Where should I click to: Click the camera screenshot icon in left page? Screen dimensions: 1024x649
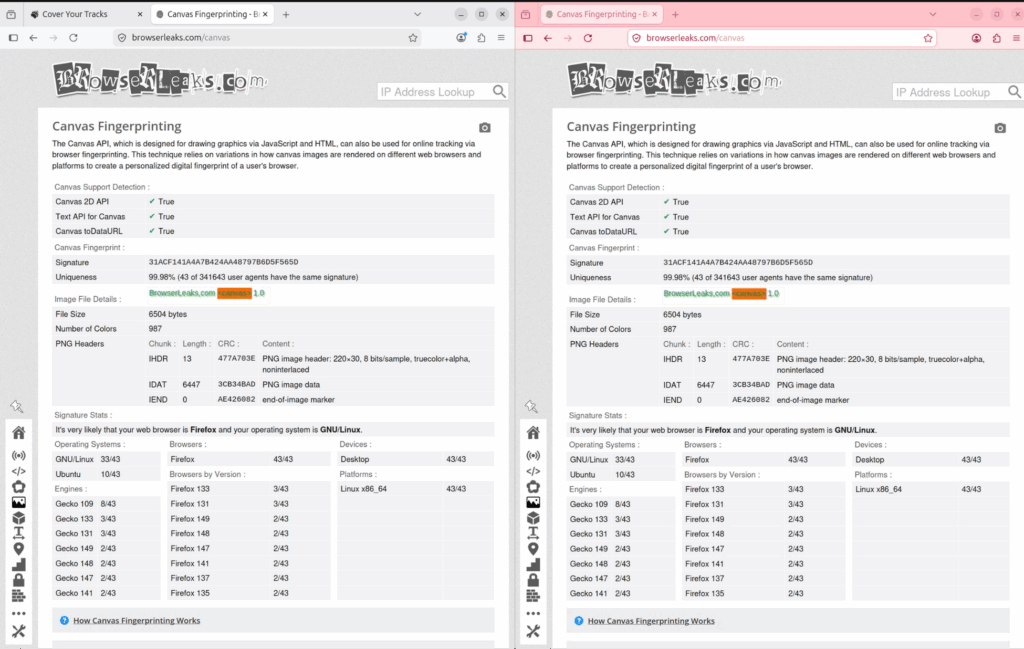485,127
